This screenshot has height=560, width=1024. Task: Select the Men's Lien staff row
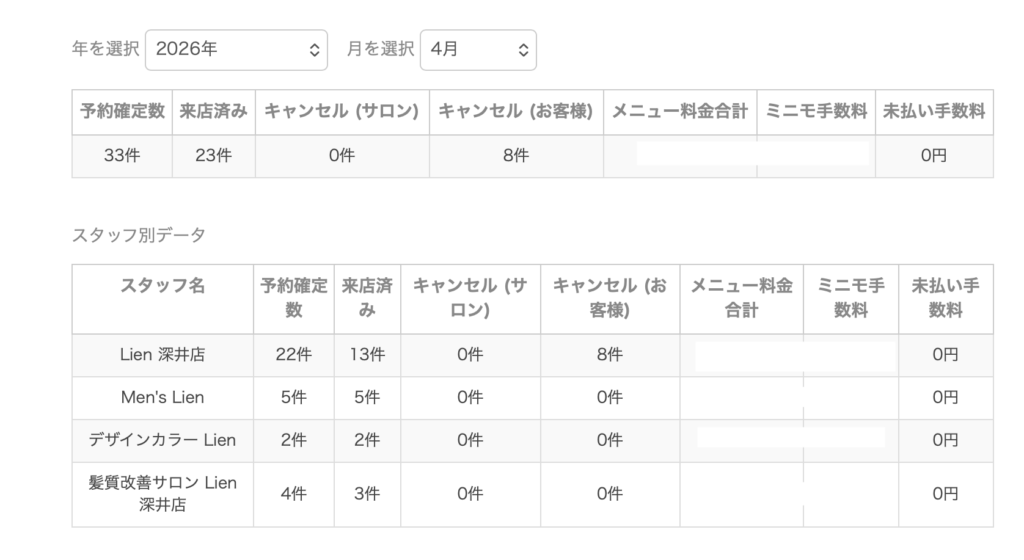pyautogui.click(x=163, y=398)
